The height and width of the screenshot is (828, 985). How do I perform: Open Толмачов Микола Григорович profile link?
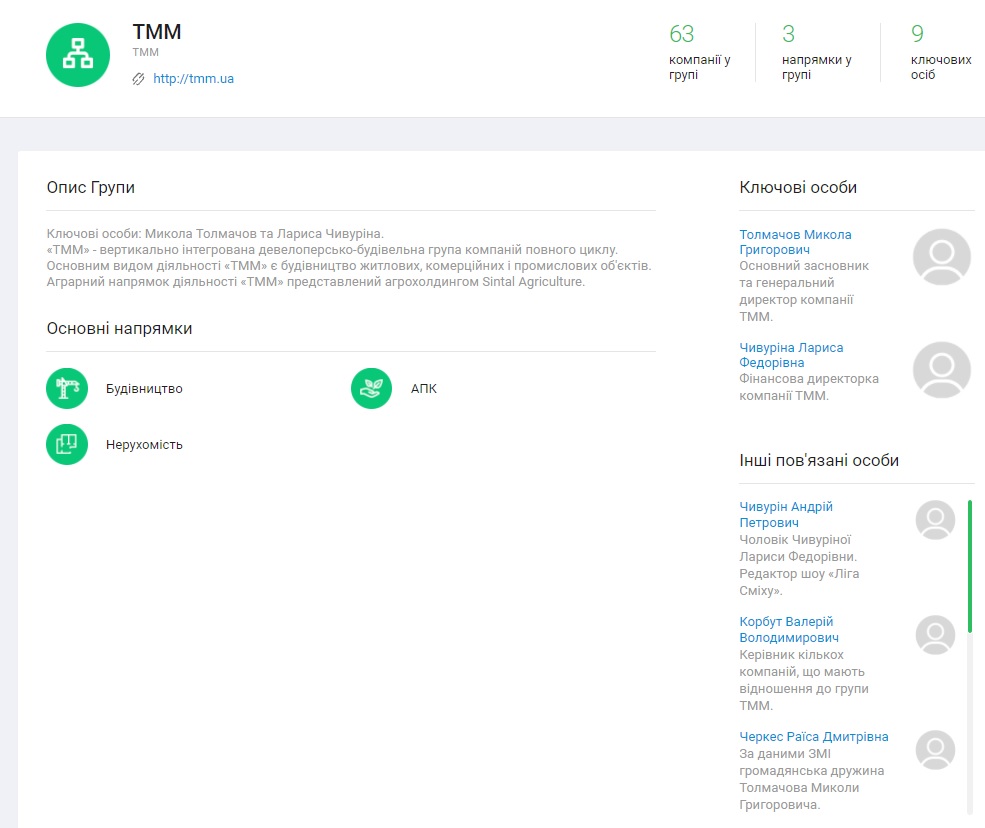pyautogui.click(x=795, y=242)
